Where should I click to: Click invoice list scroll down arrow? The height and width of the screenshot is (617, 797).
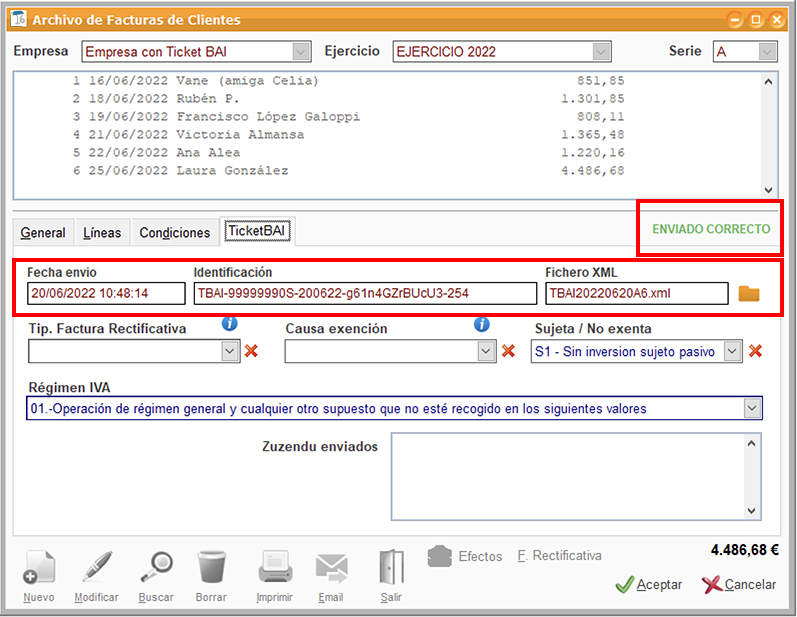[x=769, y=190]
